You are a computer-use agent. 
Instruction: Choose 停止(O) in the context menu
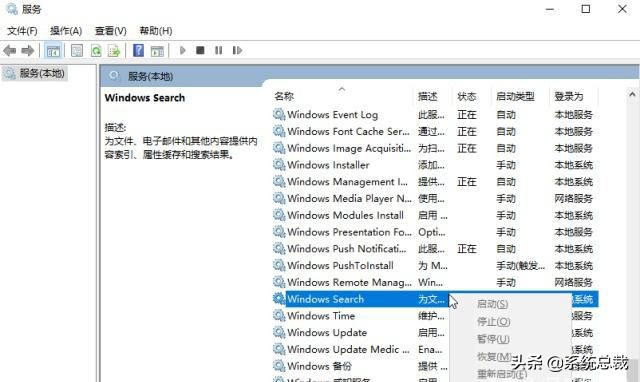[493, 322]
